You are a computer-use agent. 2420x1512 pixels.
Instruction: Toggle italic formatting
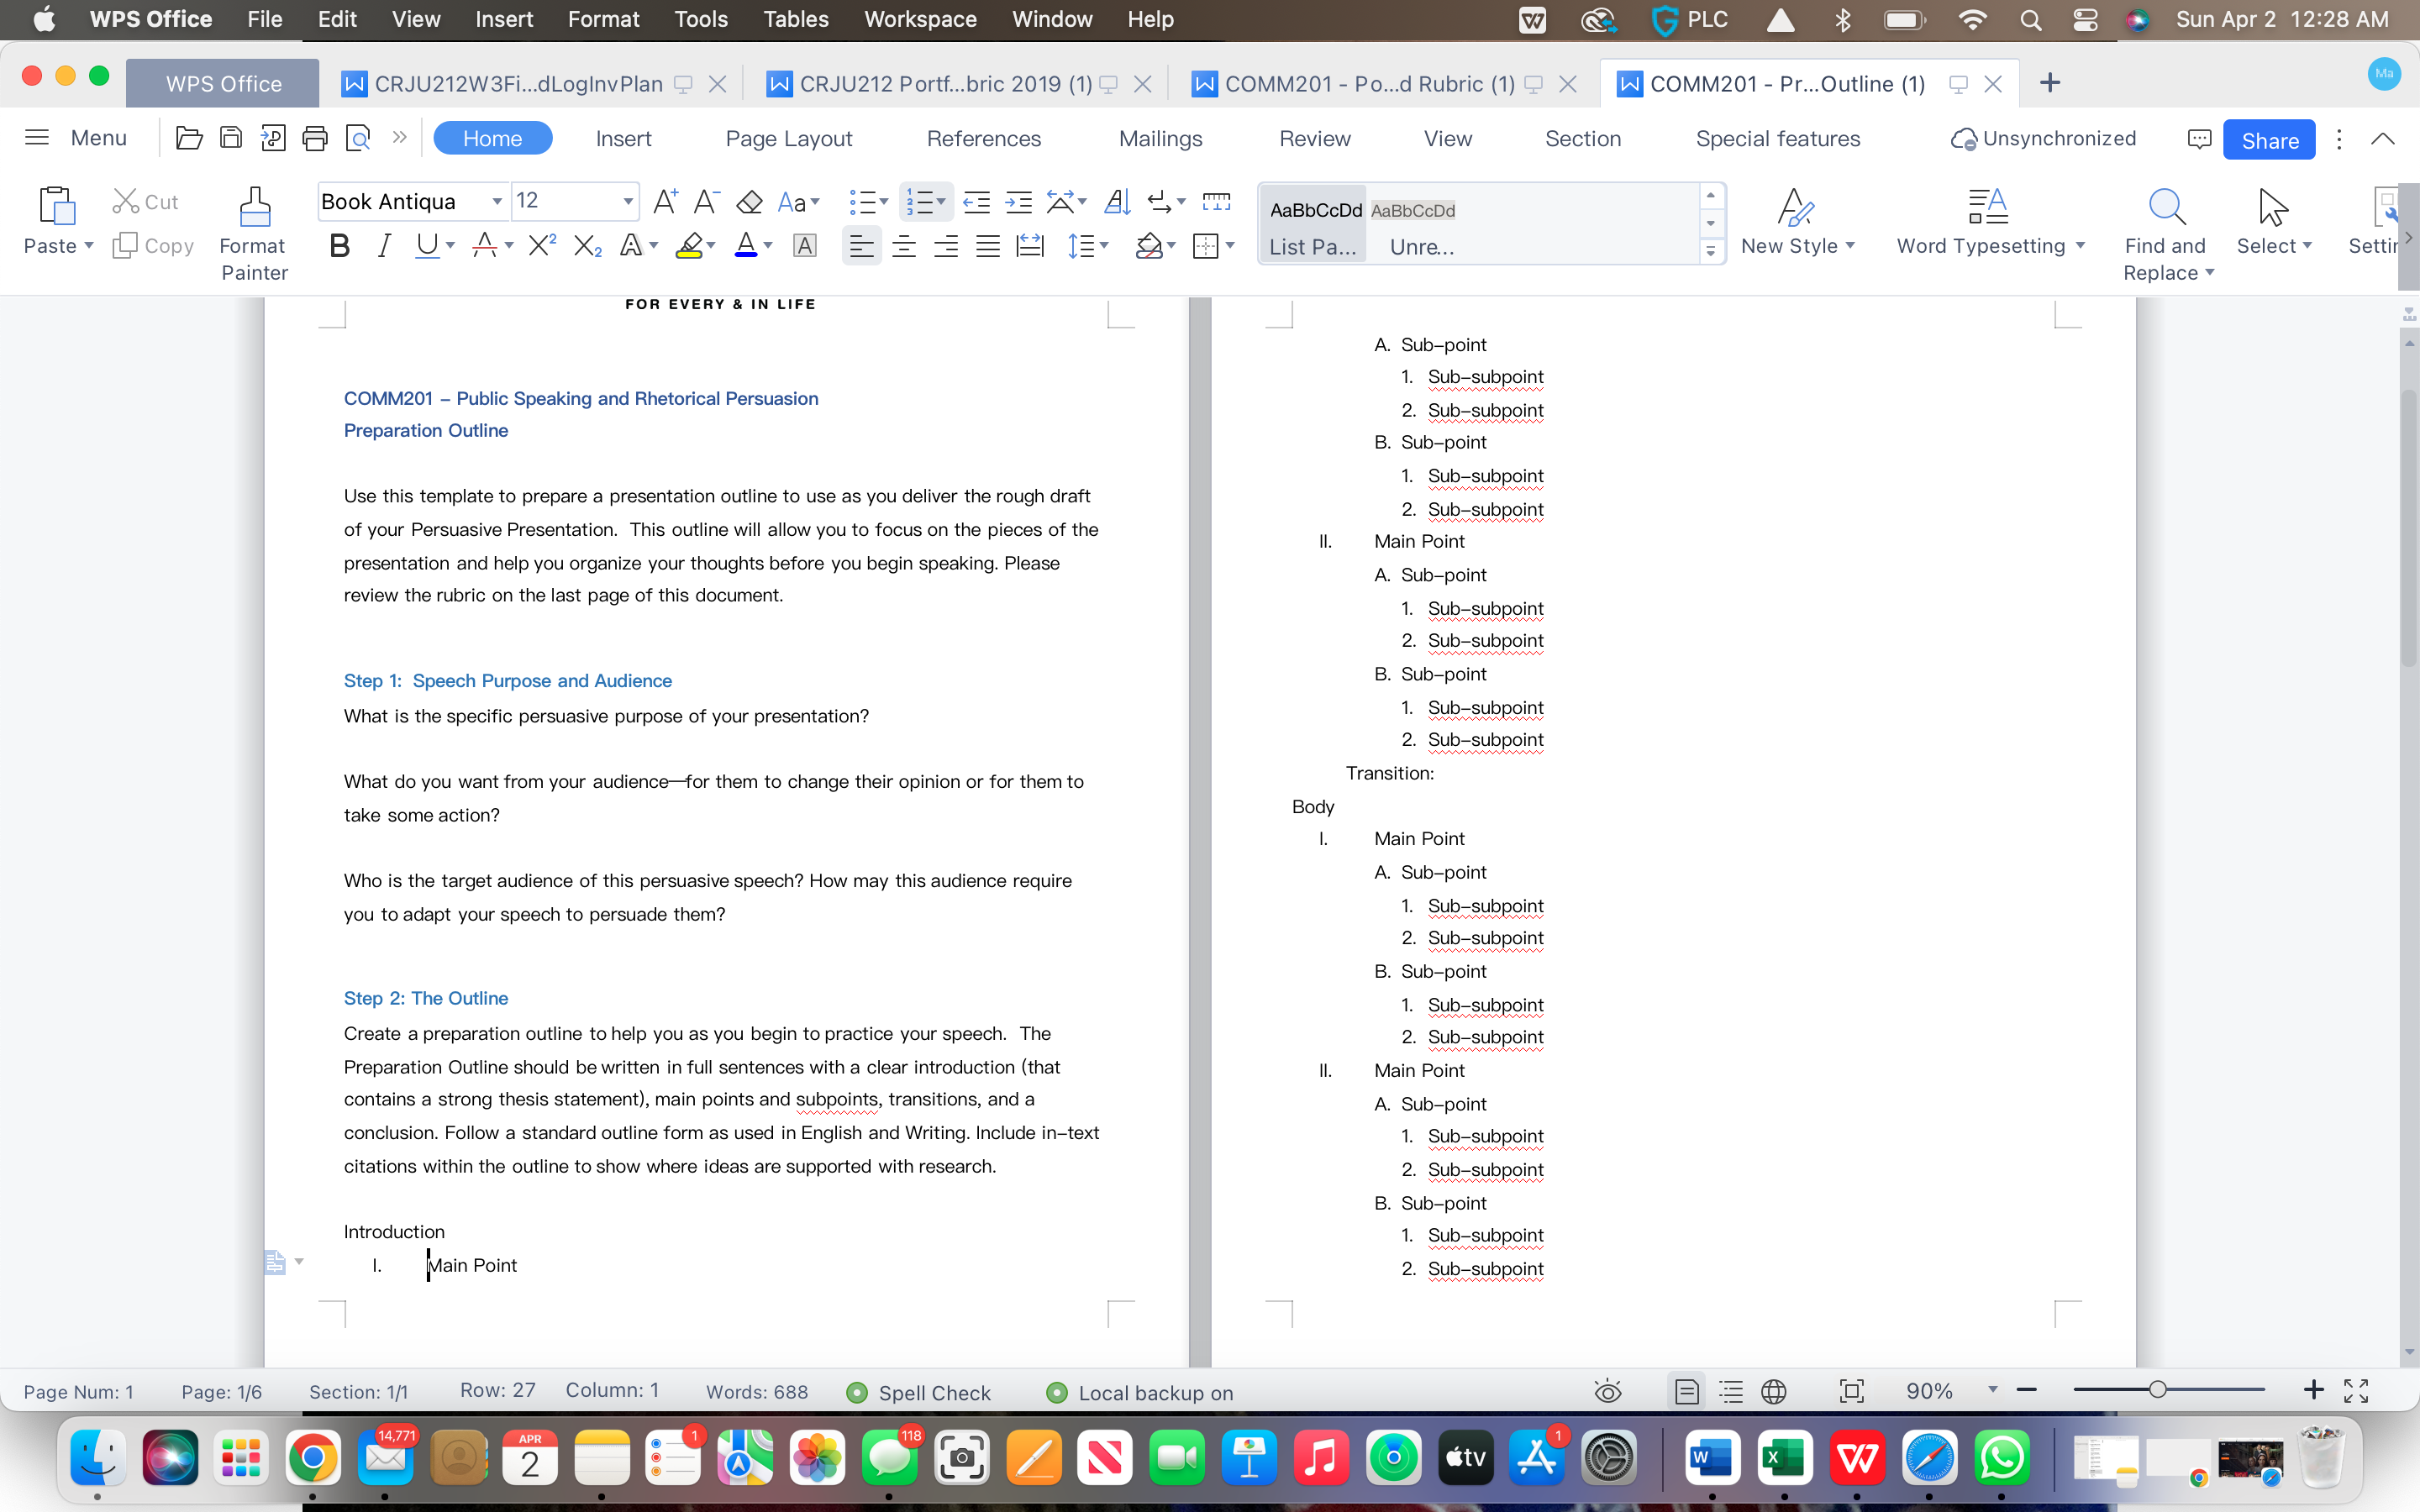(384, 245)
